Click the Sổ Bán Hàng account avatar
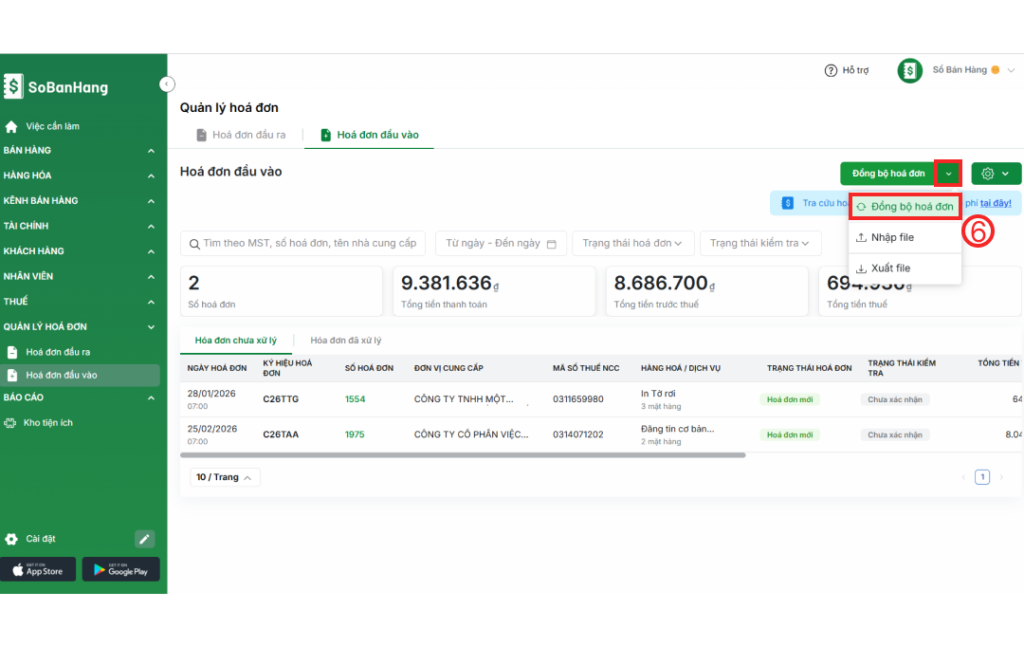1024x647 pixels. tap(909, 71)
